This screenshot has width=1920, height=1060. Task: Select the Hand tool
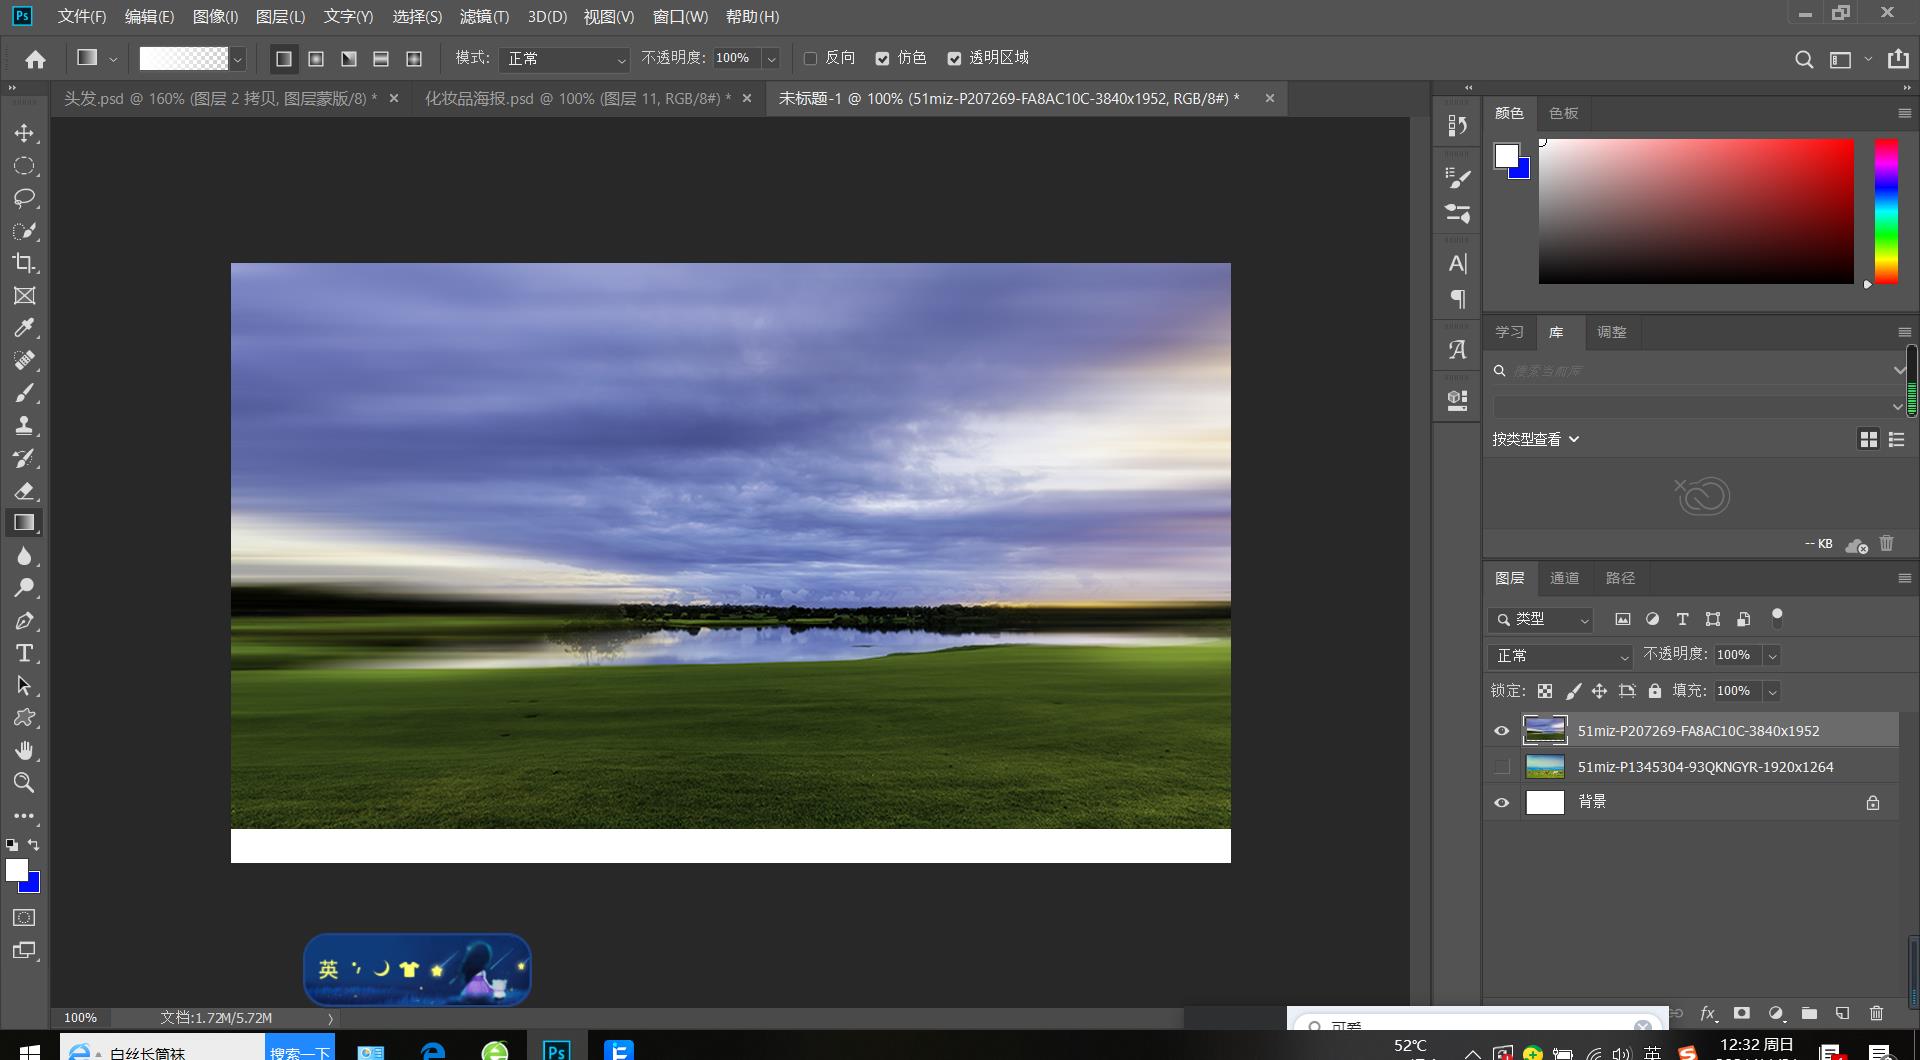[x=24, y=750]
